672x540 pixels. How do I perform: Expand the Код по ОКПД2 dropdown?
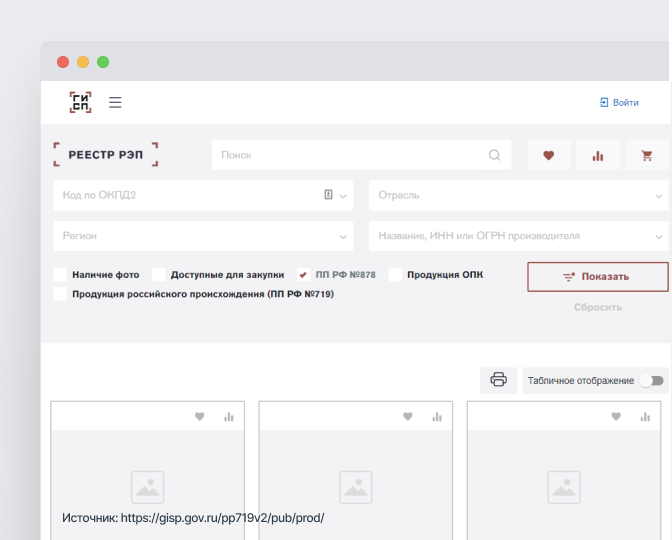344,196
